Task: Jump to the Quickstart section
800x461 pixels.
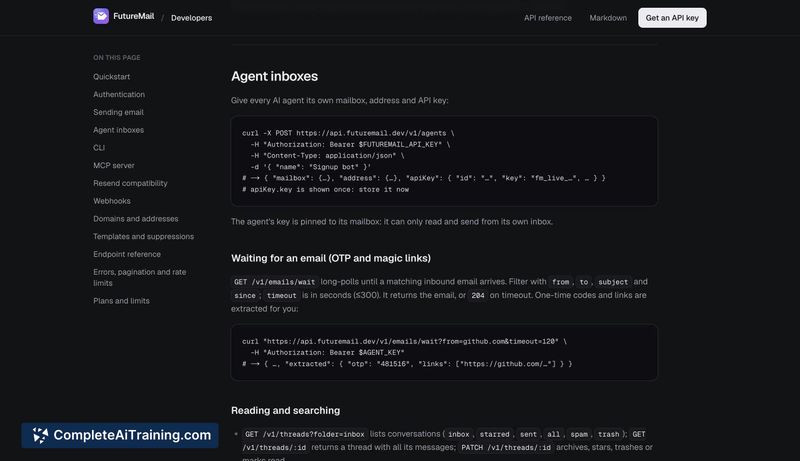Action: 111,76
